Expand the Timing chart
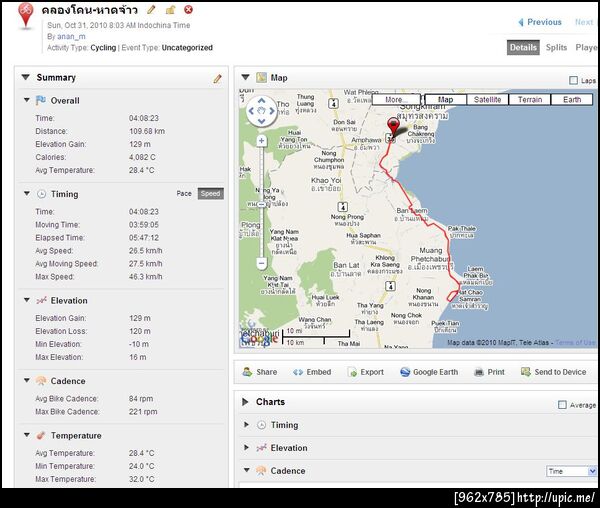 [246, 425]
